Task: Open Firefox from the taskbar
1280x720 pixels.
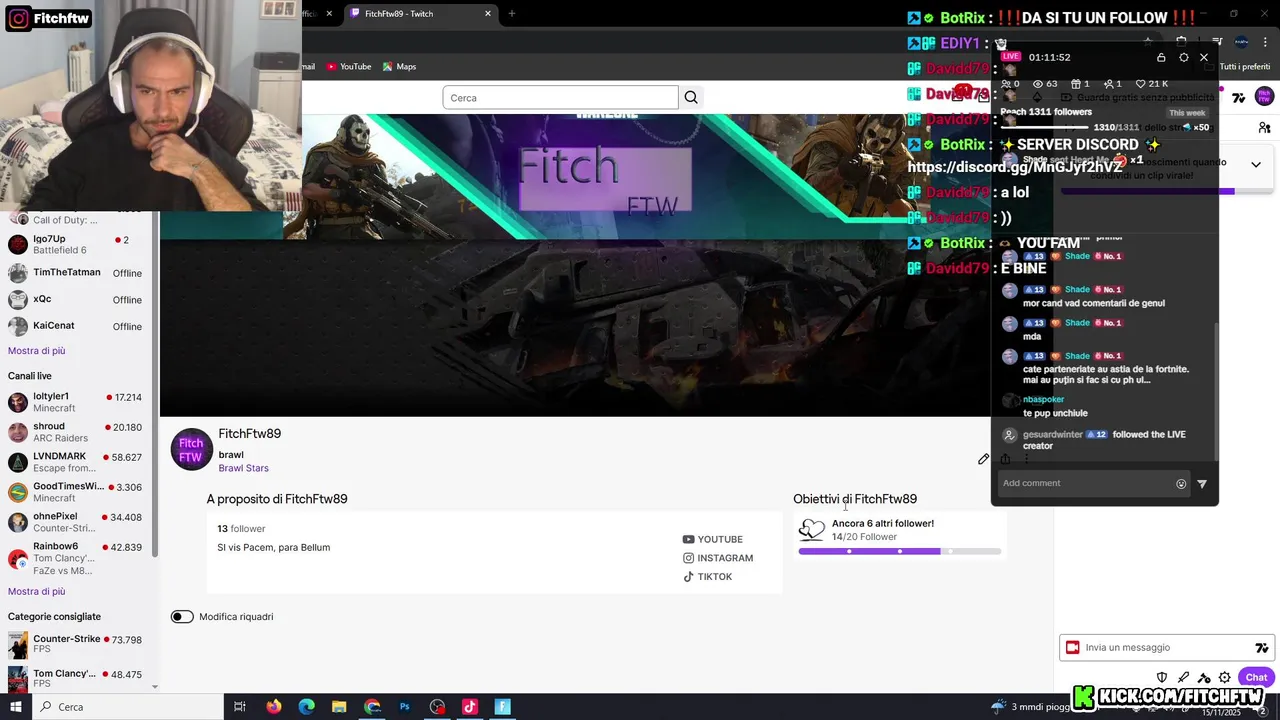Action: pyautogui.click(x=274, y=706)
